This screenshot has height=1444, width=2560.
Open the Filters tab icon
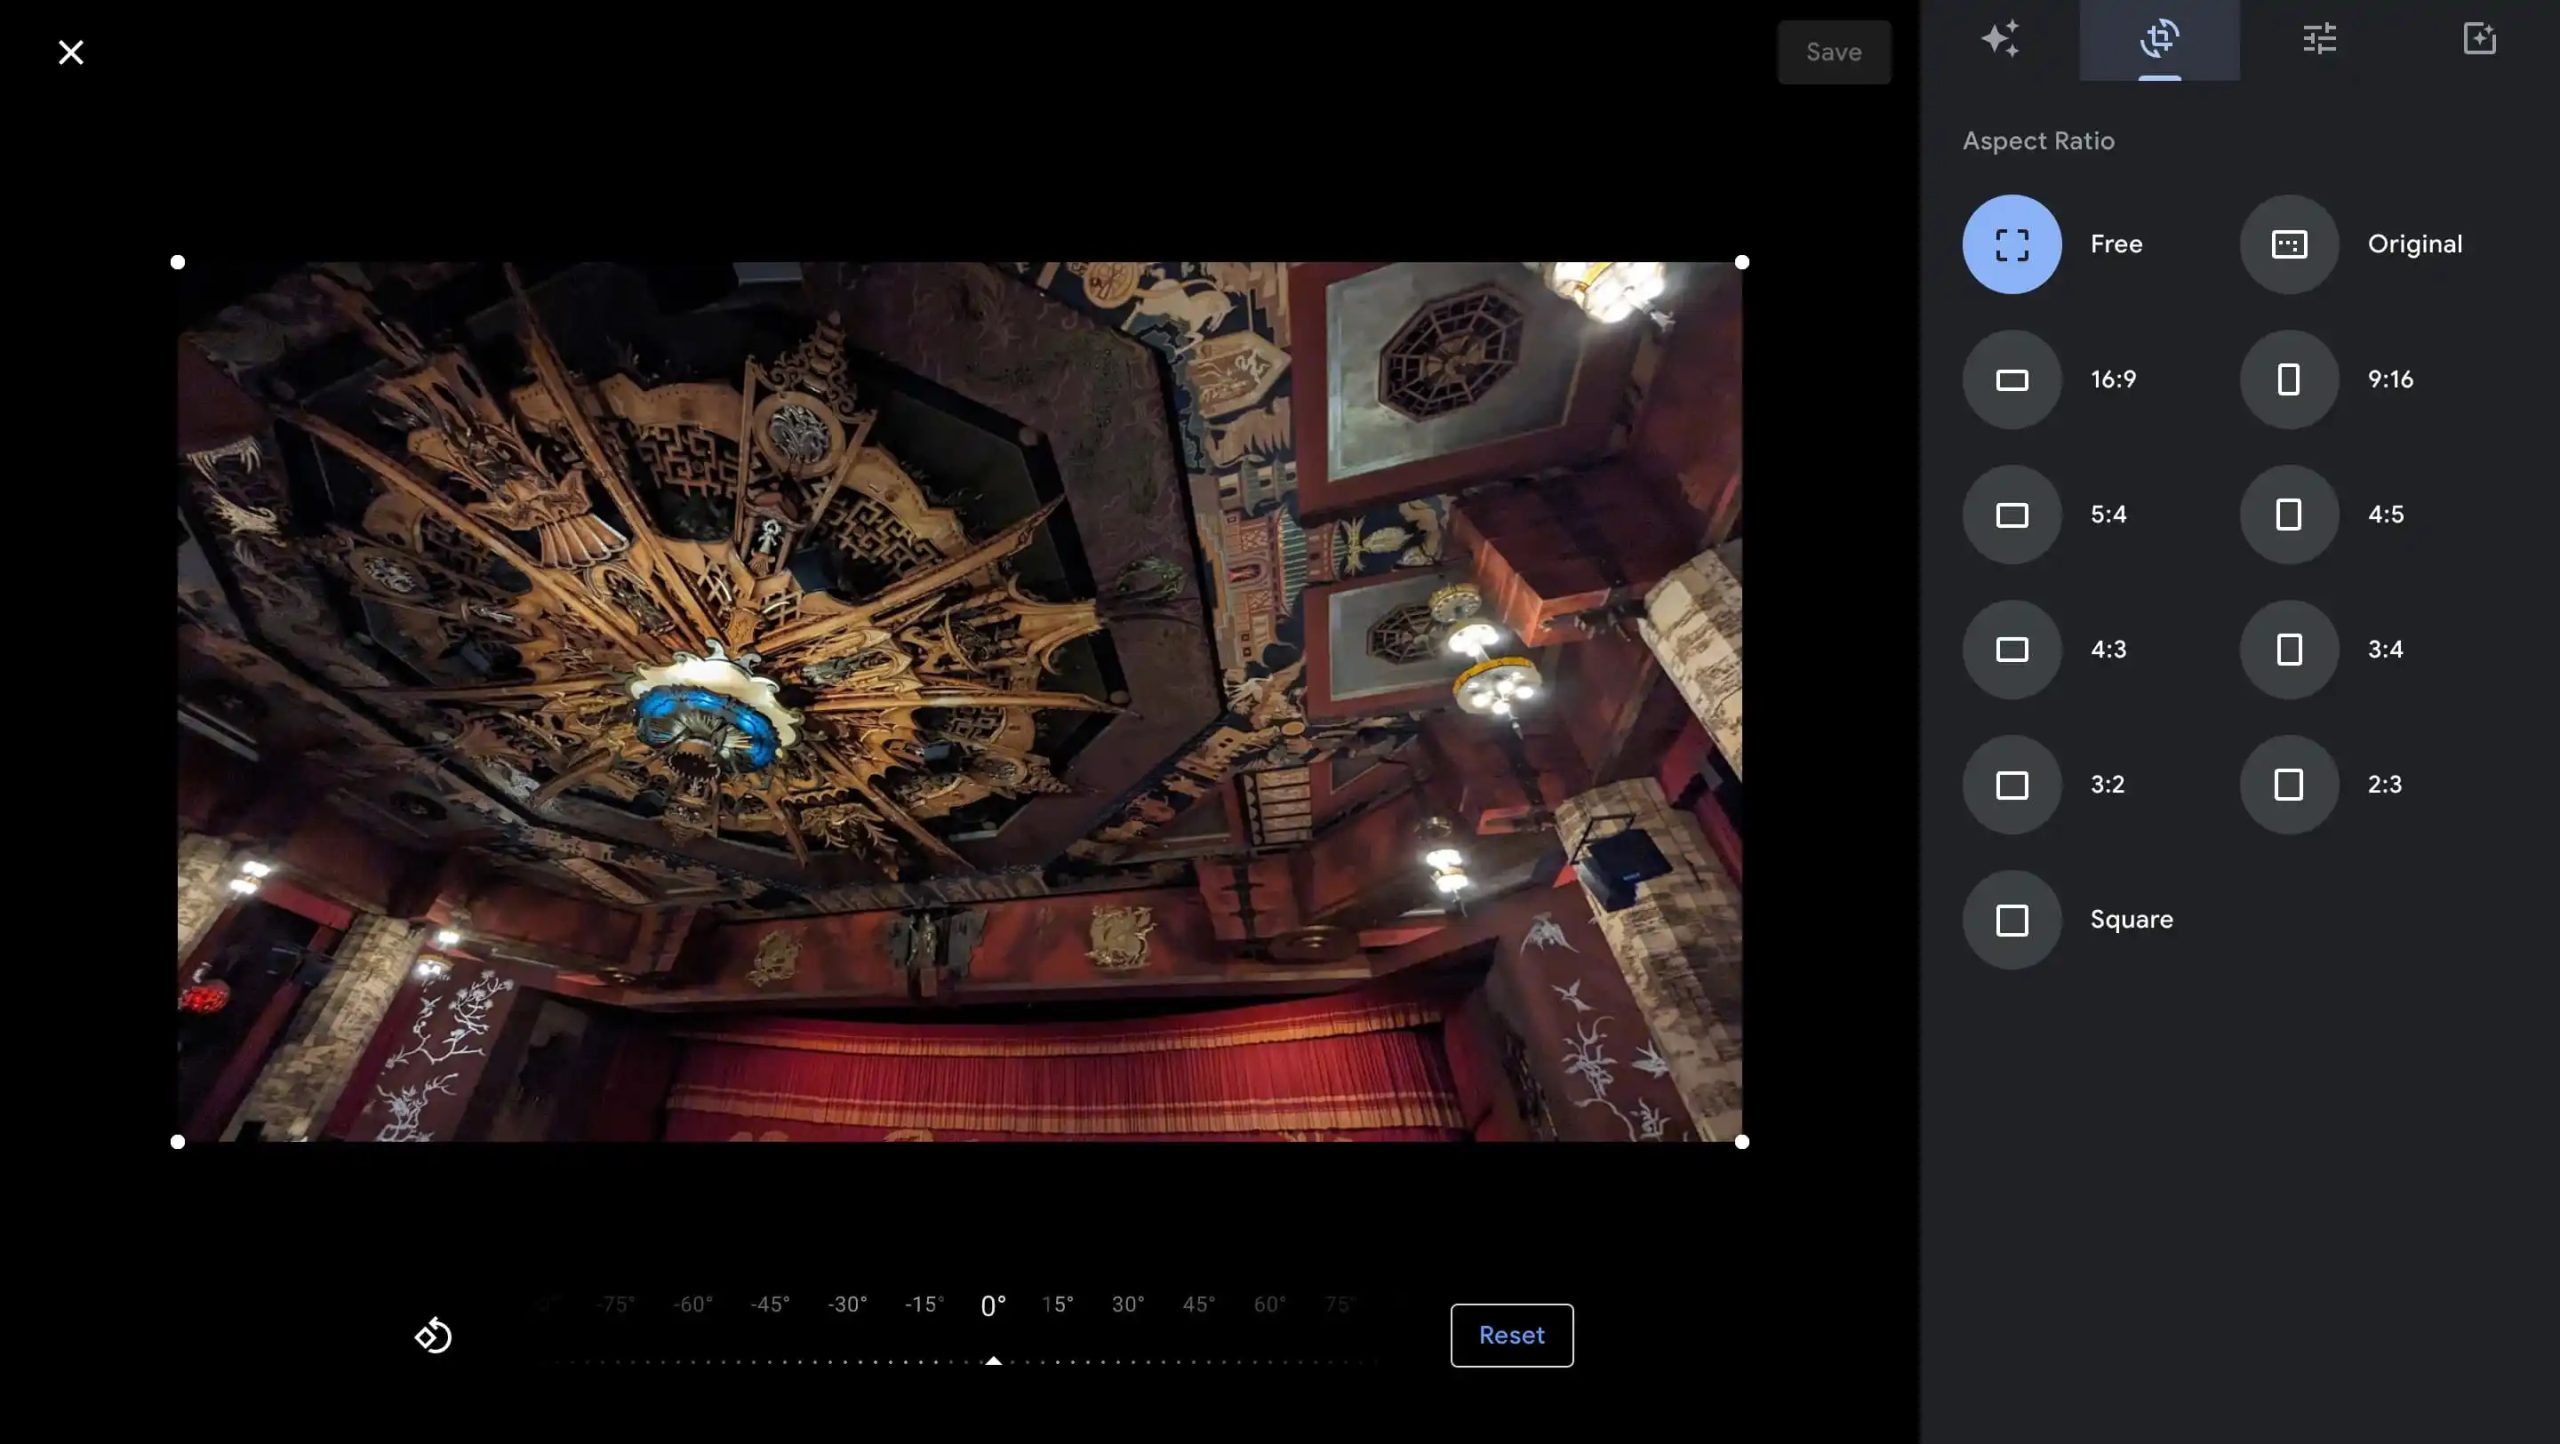2479,40
